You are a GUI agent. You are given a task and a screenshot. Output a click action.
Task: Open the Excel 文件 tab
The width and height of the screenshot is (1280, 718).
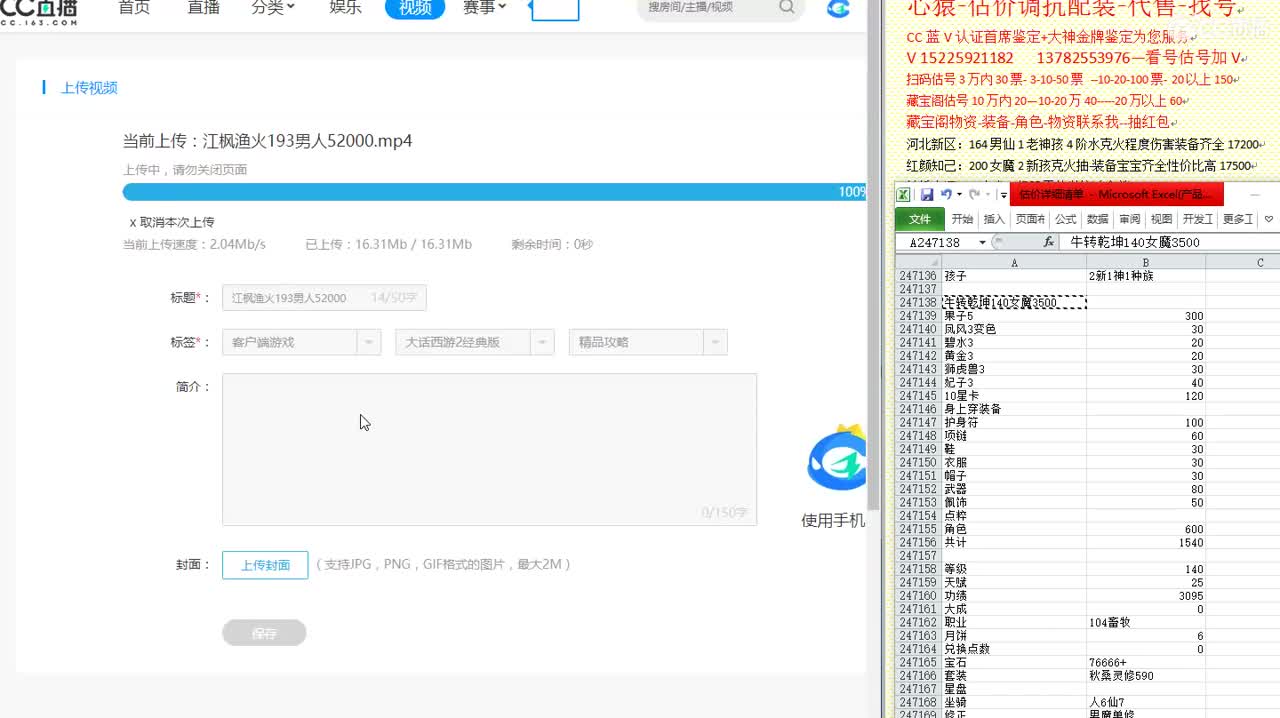[919, 219]
